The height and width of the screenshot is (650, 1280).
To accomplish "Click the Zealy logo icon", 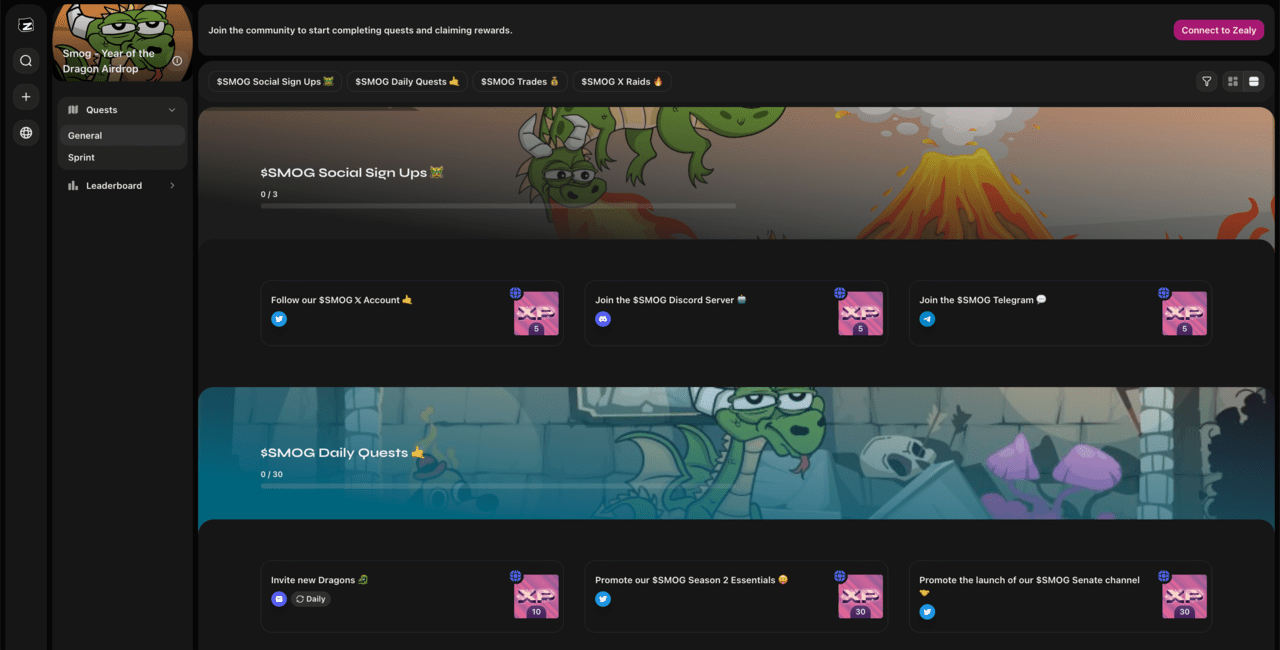I will point(26,26).
